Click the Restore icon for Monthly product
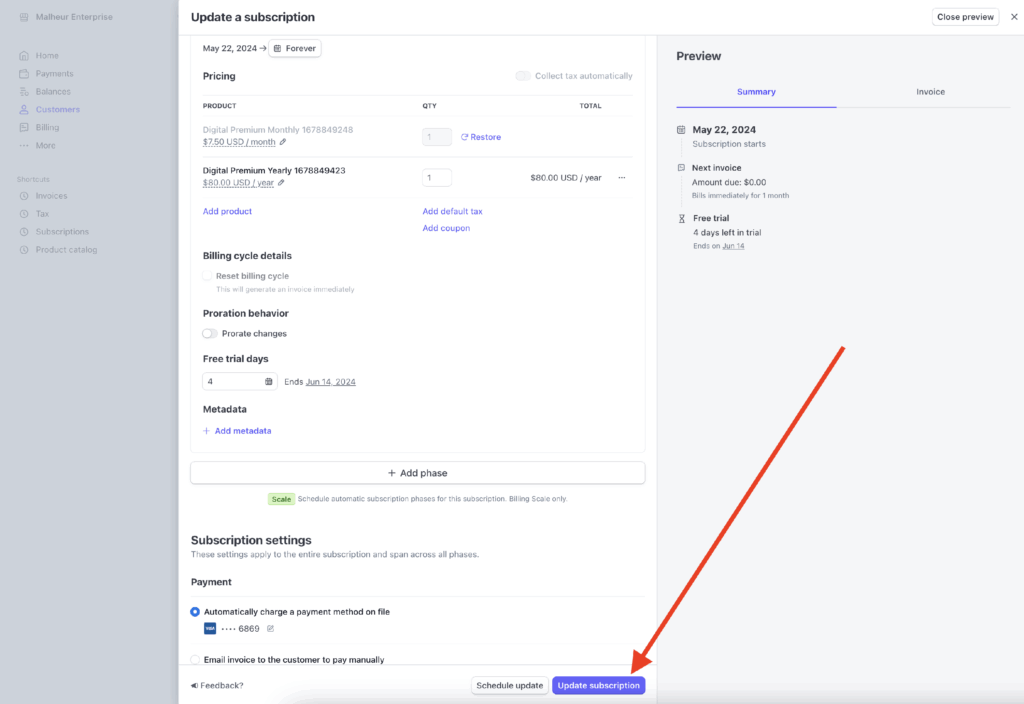Screen dimensions: 1024x704 464,137
